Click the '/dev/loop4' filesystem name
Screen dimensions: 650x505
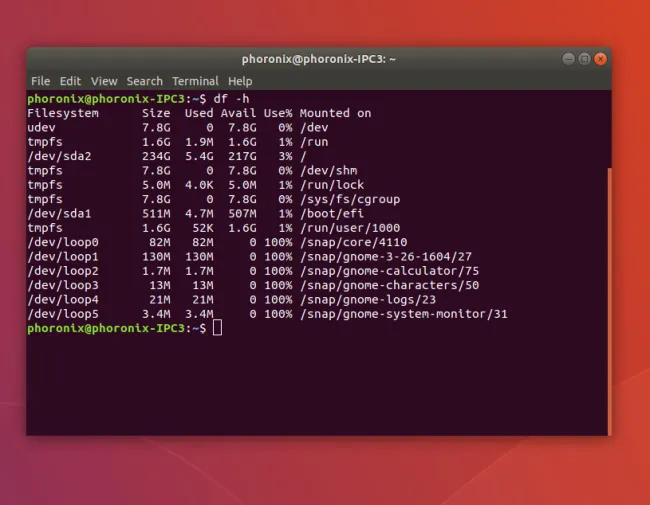[x=63, y=300]
